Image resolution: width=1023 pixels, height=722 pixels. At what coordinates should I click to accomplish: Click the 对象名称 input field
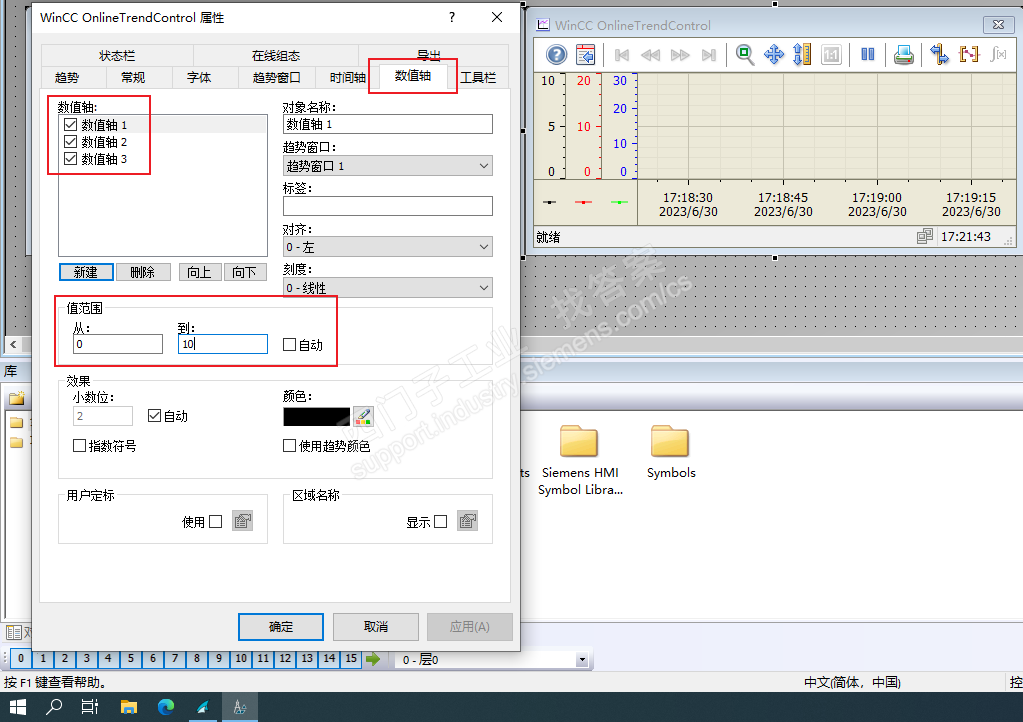[388, 125]
